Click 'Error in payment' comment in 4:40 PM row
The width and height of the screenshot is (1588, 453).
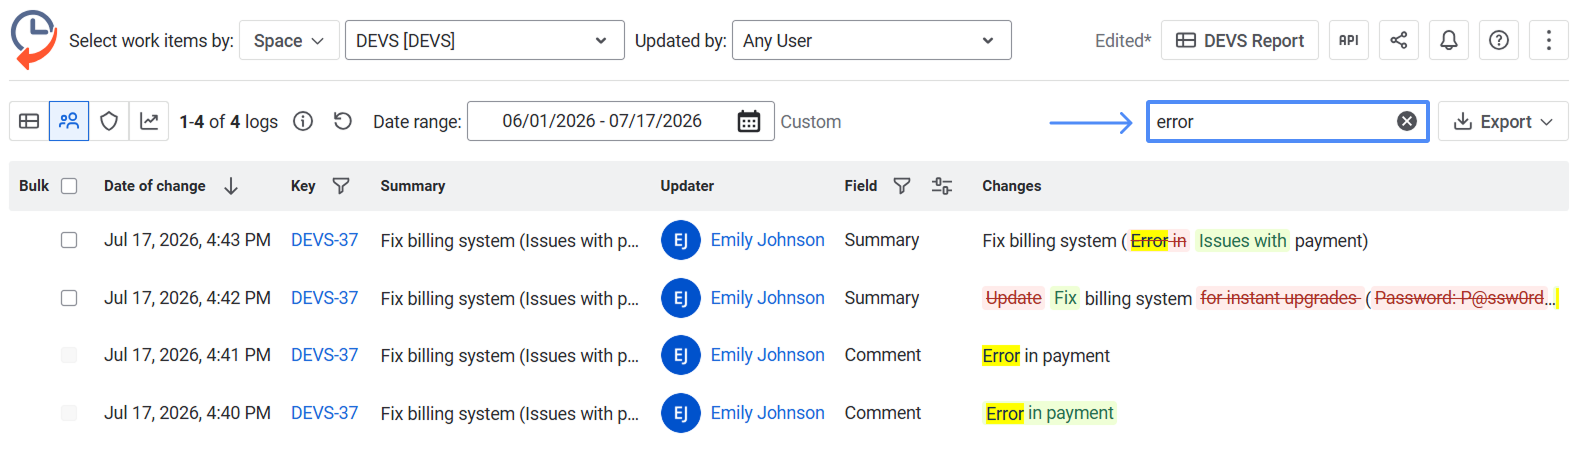(x=1050, y=413)
